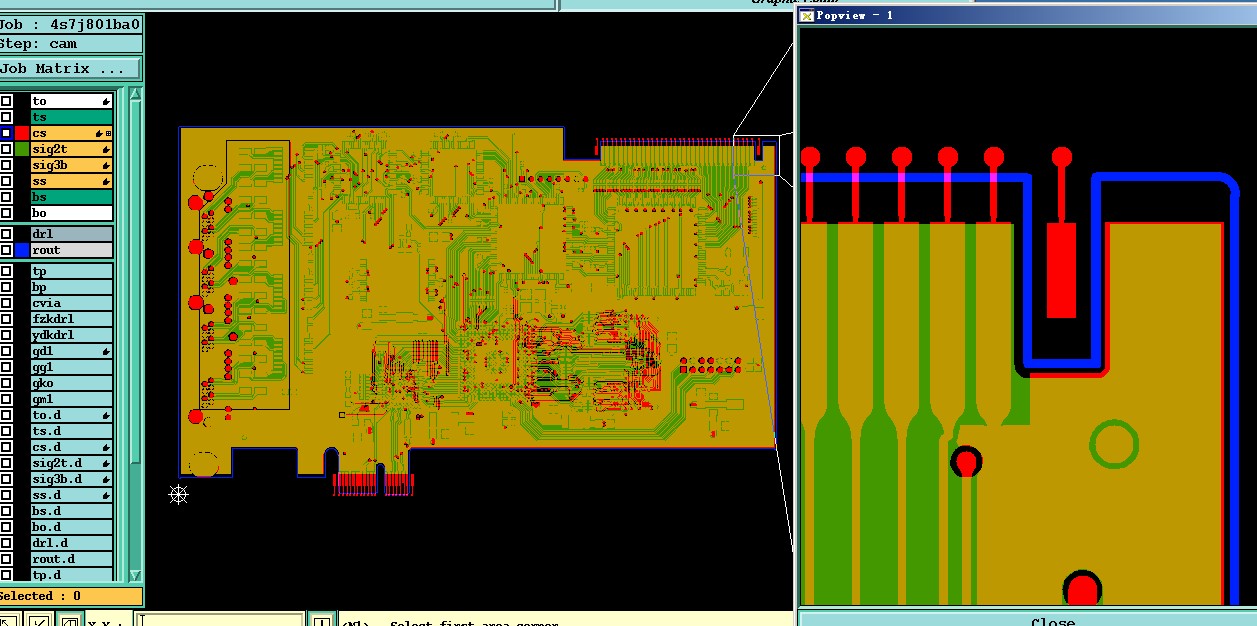
Task: Toggle display checkbox for layer ss
Action: tap(6, 181)
